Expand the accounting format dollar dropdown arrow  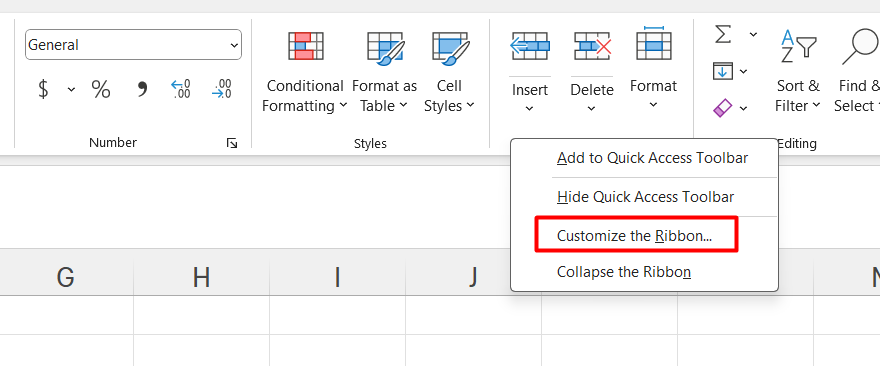click(71, 89)
